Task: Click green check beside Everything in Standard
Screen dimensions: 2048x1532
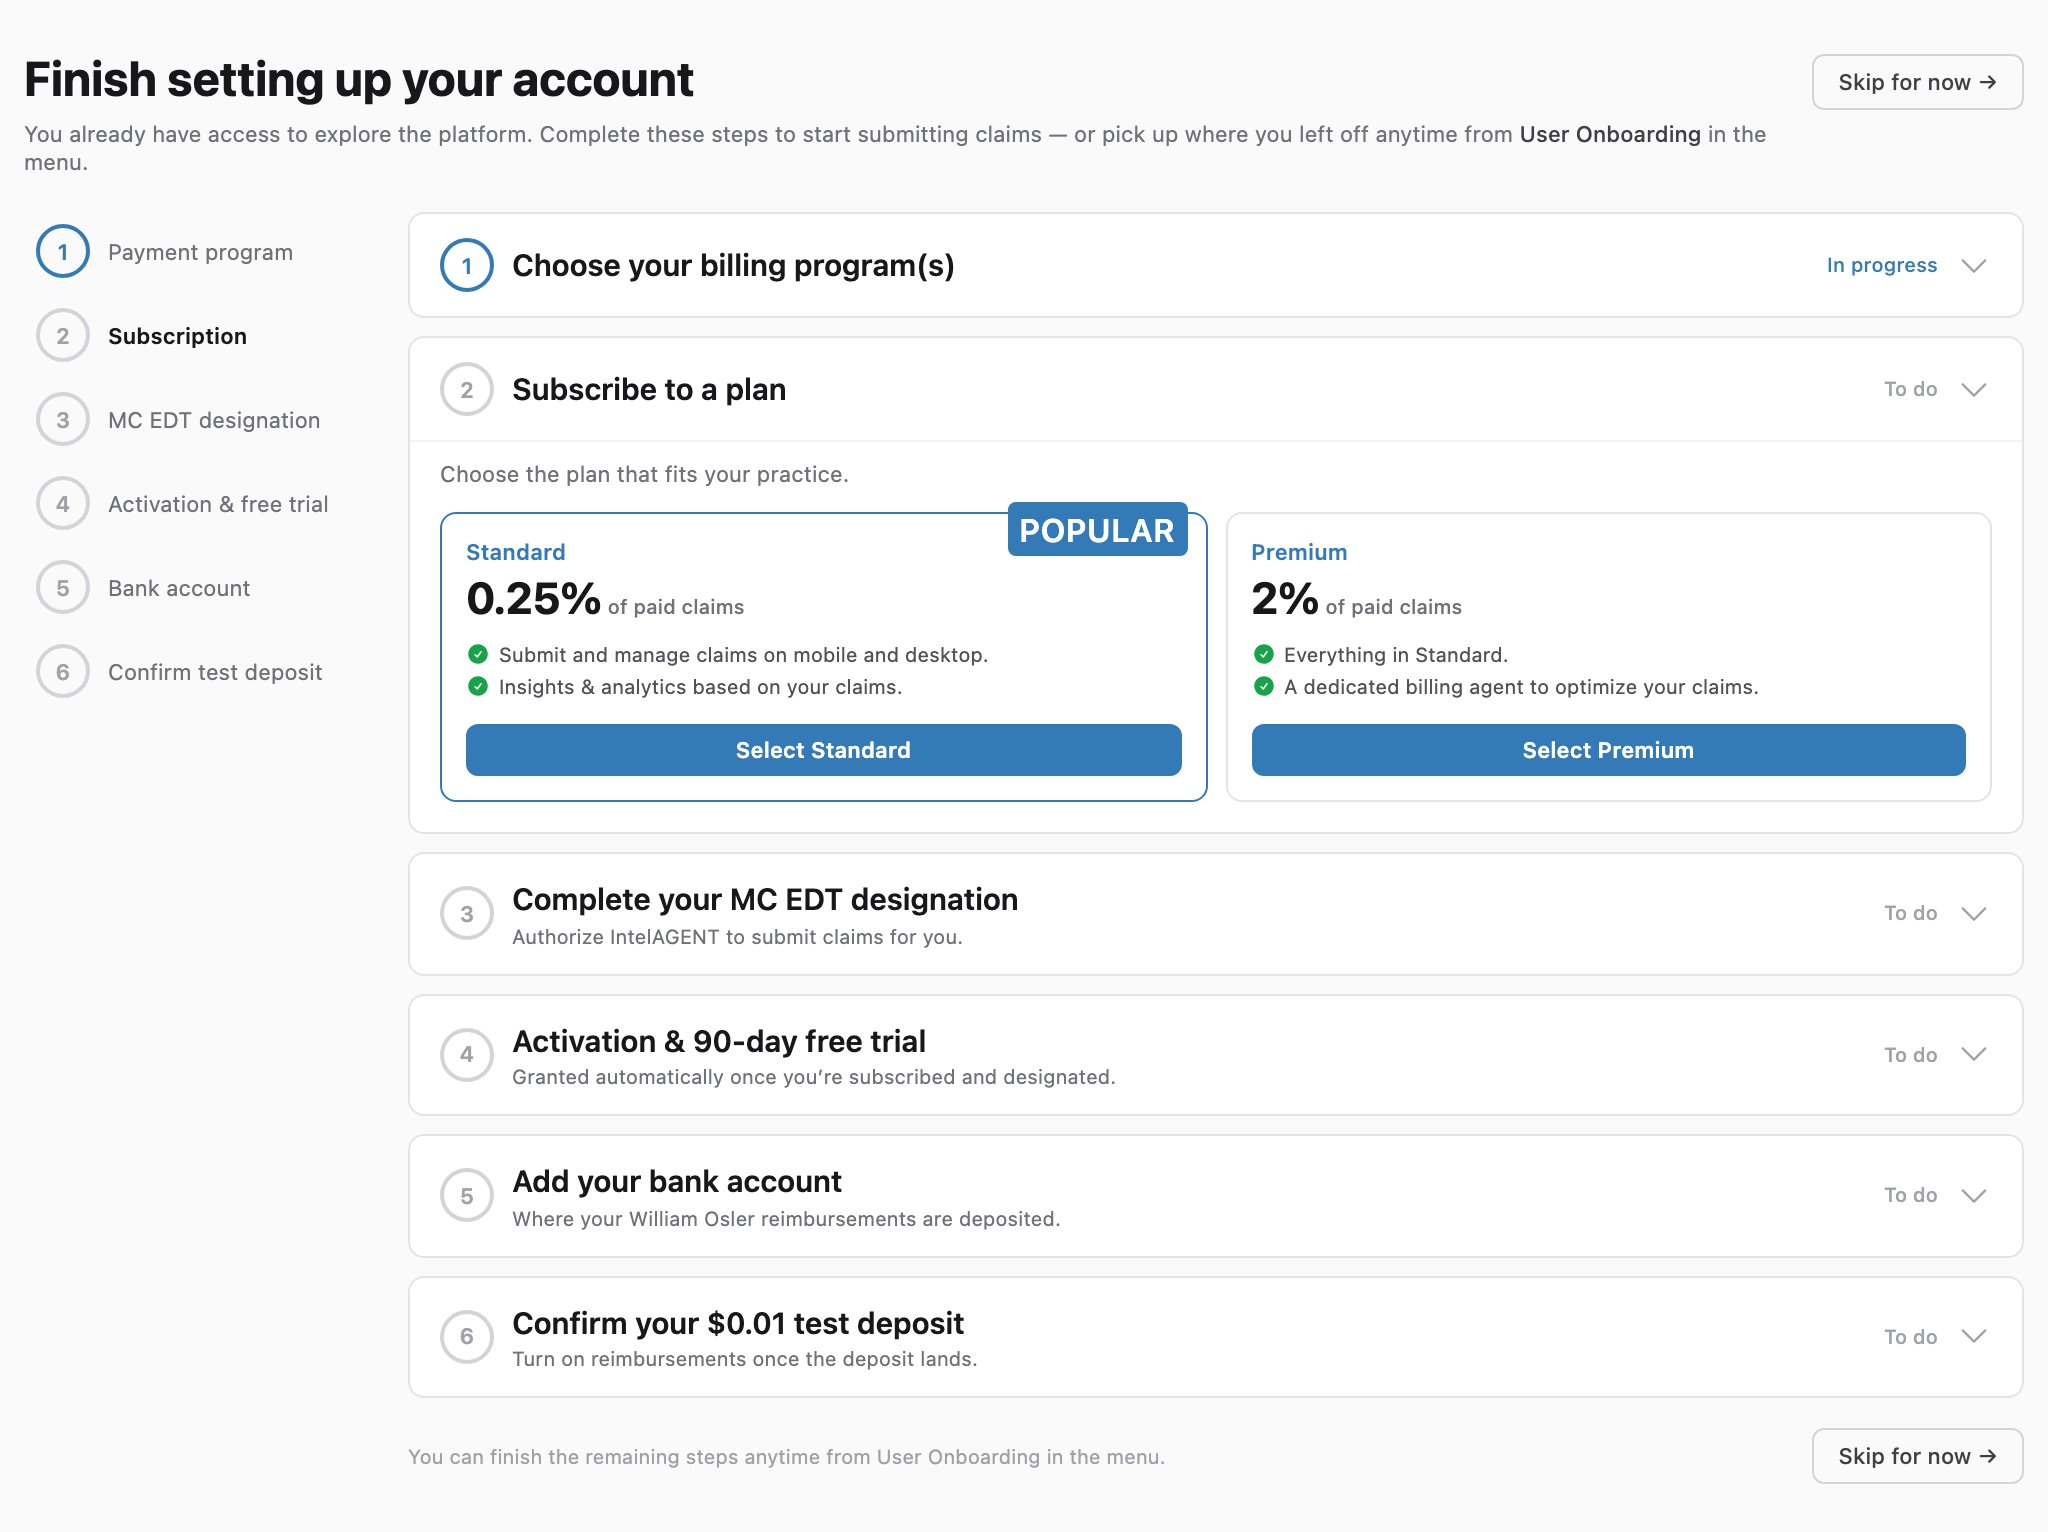Action: pyautogui.click(x=1264, y=655)
